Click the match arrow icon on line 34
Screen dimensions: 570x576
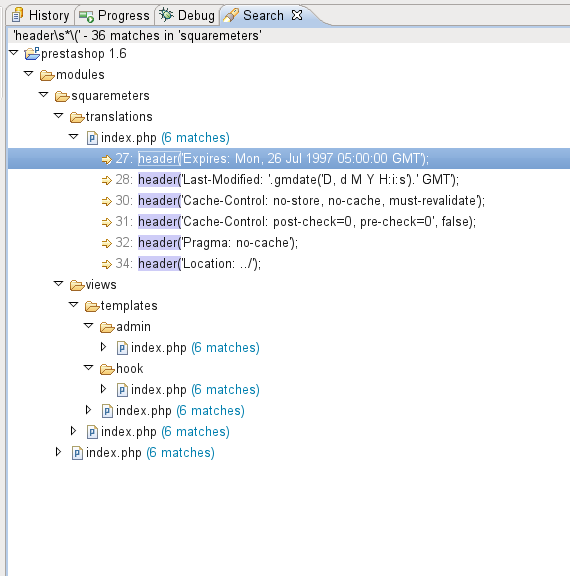[x=107, y=264]
